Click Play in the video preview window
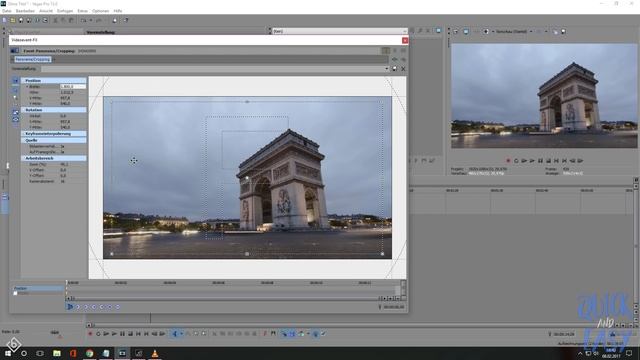 (532, 161)
